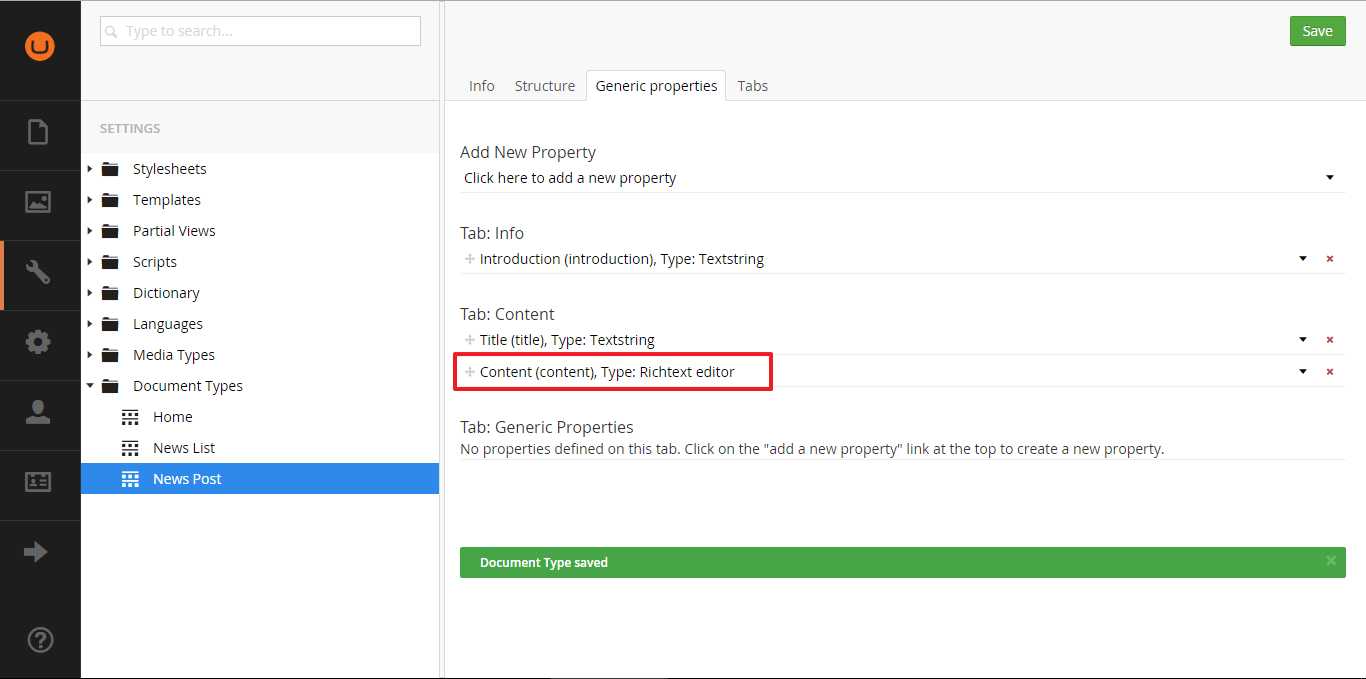Select News List document type

pos(184,448)
